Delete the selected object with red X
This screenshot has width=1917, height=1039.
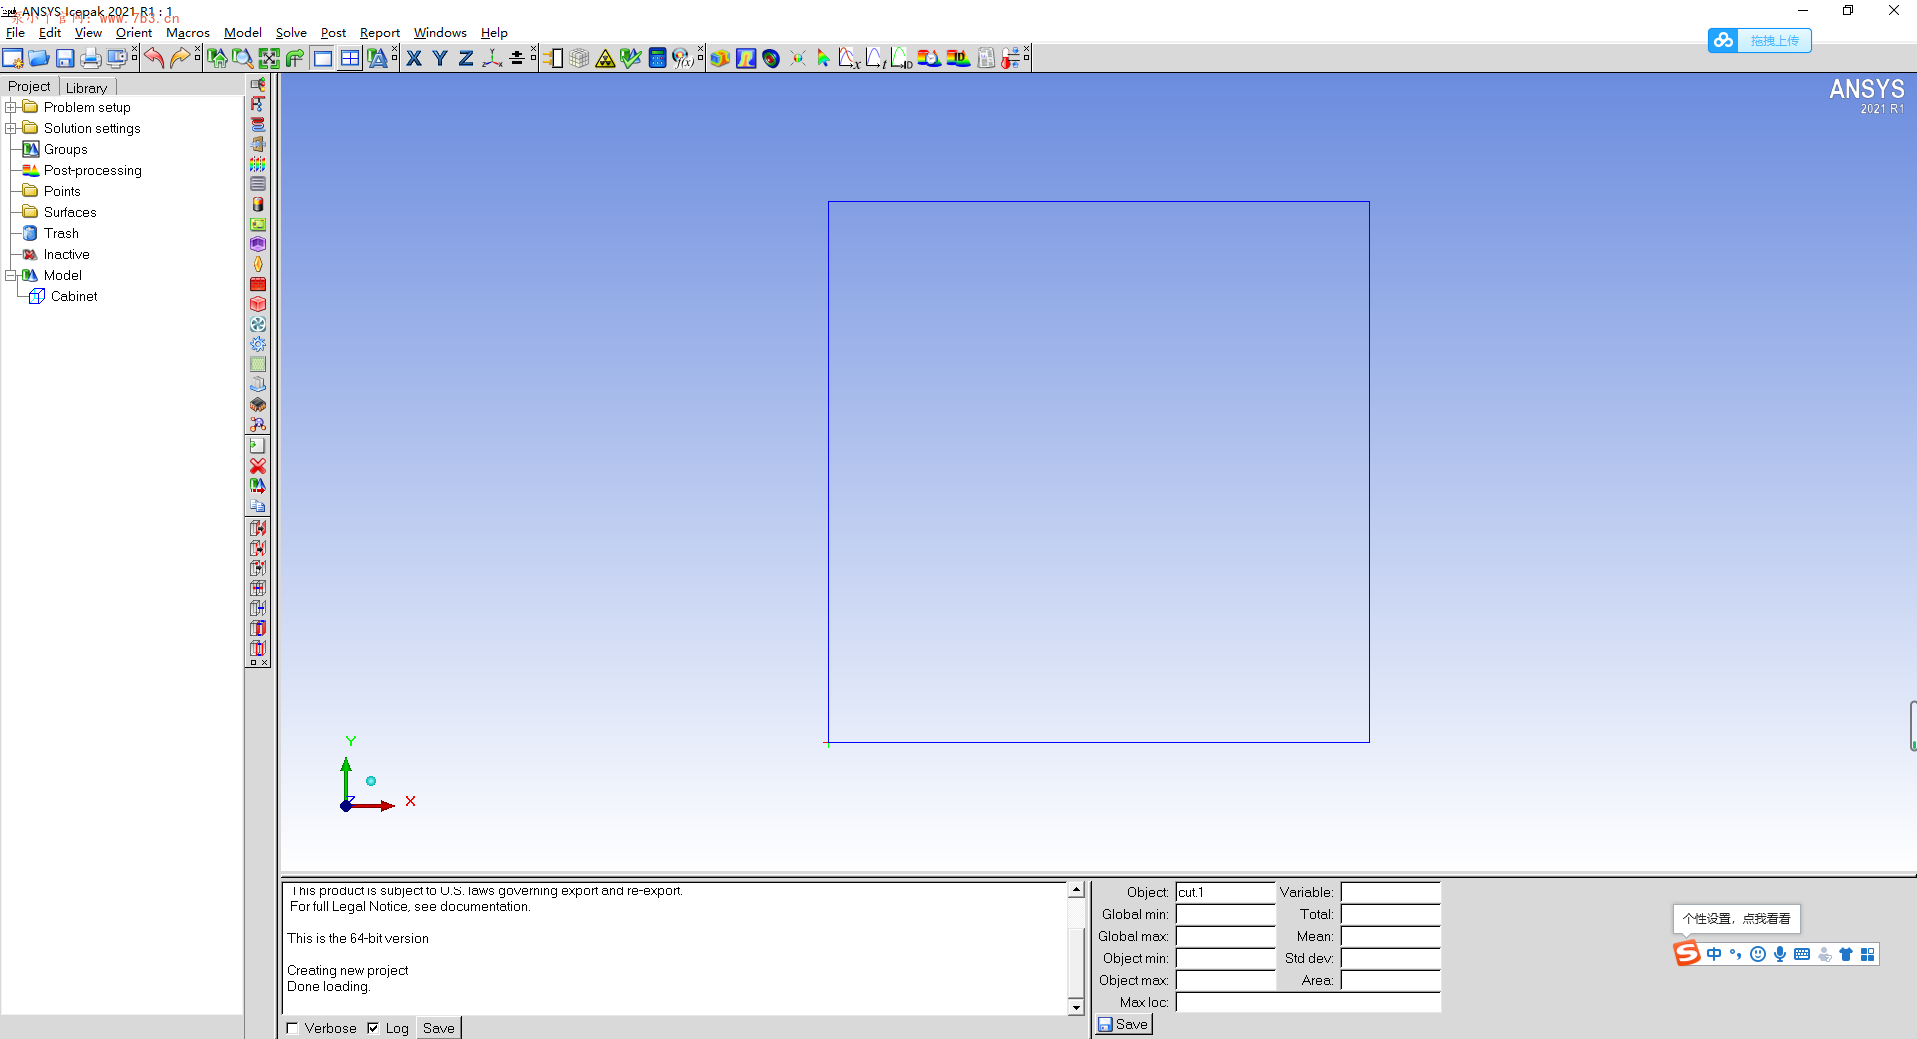click(x=258, y=466)
